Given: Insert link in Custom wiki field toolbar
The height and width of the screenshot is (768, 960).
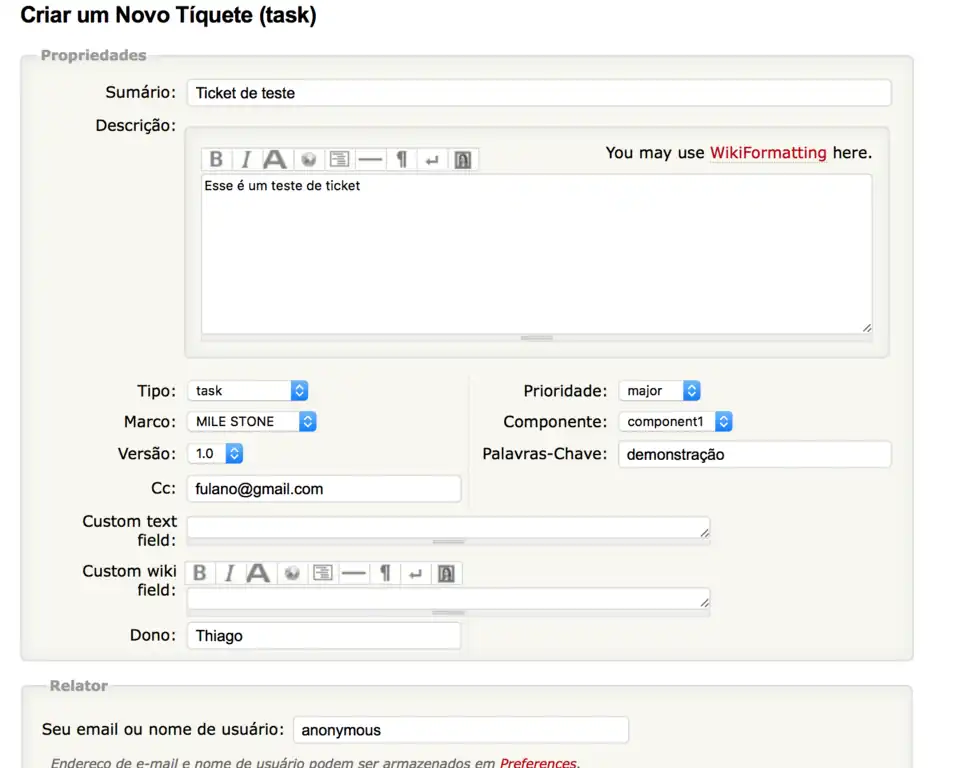Looking at the screenshot, I should (293, 573).
